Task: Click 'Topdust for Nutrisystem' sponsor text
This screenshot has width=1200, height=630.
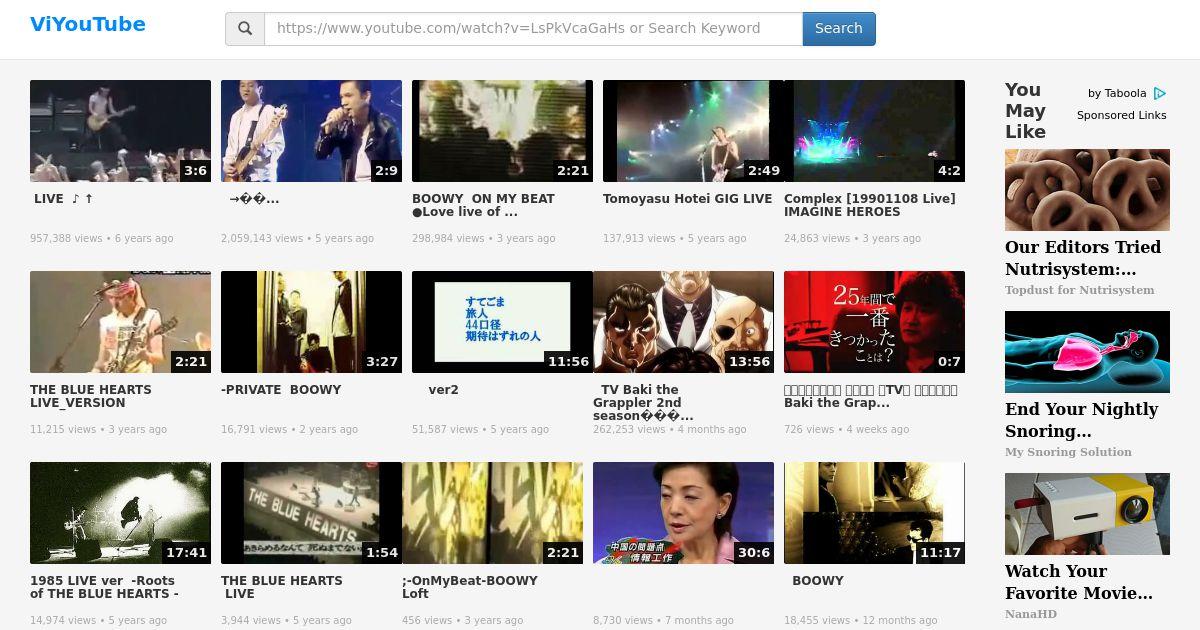Action: (x=1080, y=290)
